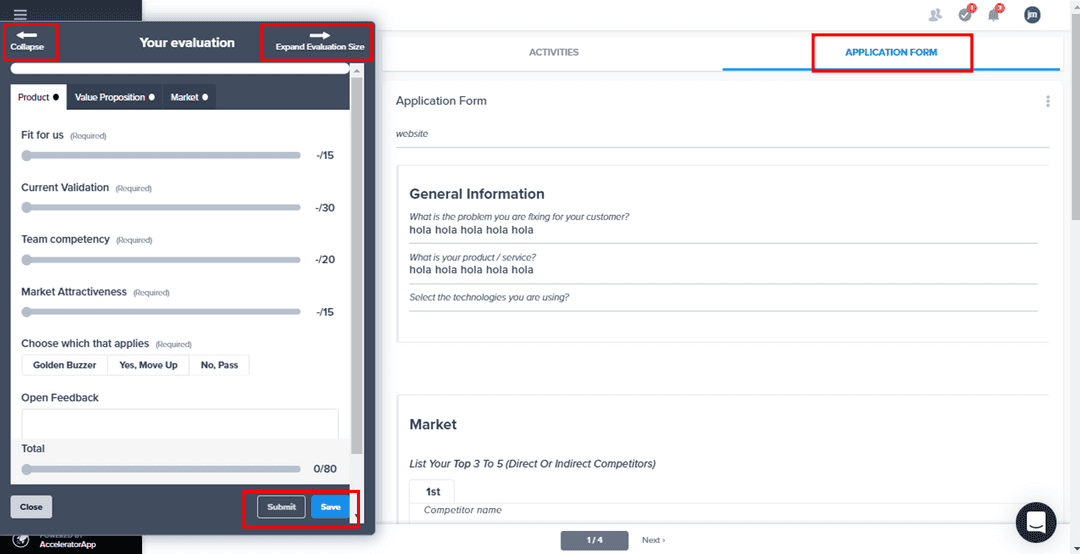
Task: Click the Collapse arrow icon
Action: point(27,36)
